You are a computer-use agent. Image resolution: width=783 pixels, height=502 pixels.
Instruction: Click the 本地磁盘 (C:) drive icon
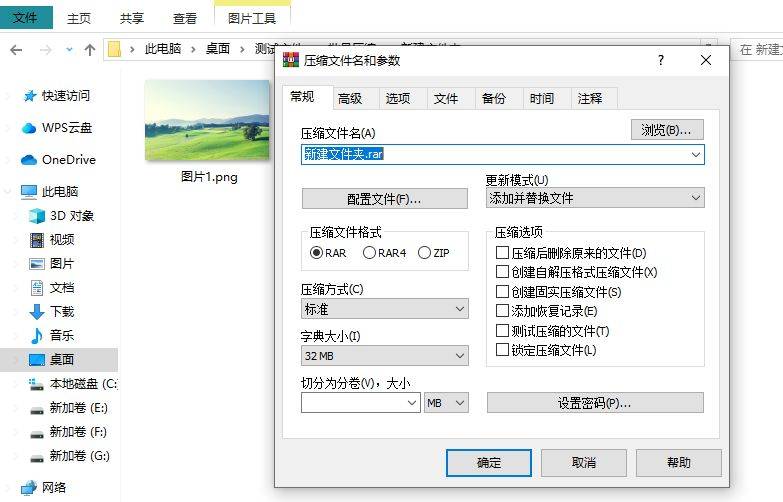(x=36, y=384)
